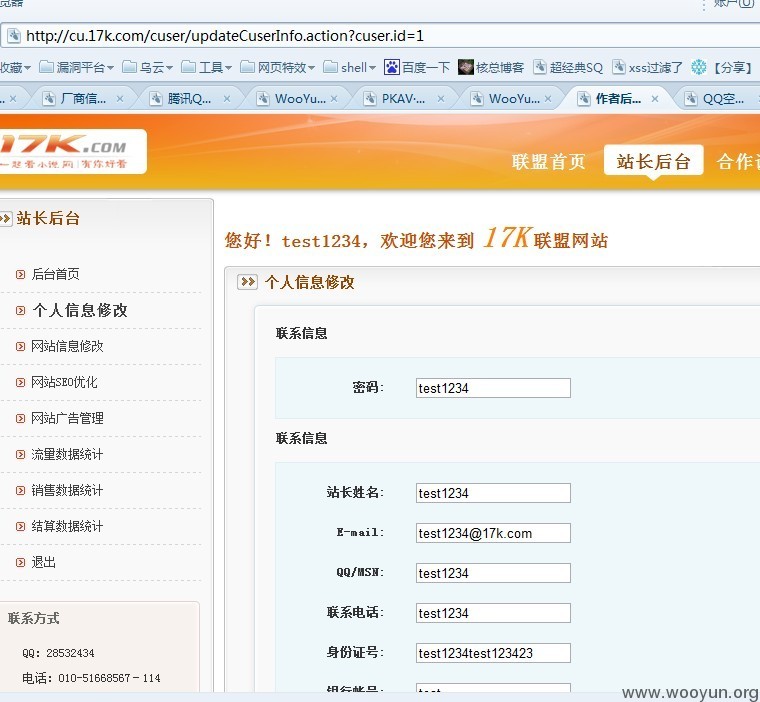Click 退出 to log out
The height and width of the screenshot is (702, 760).
(x=44, y=562)
